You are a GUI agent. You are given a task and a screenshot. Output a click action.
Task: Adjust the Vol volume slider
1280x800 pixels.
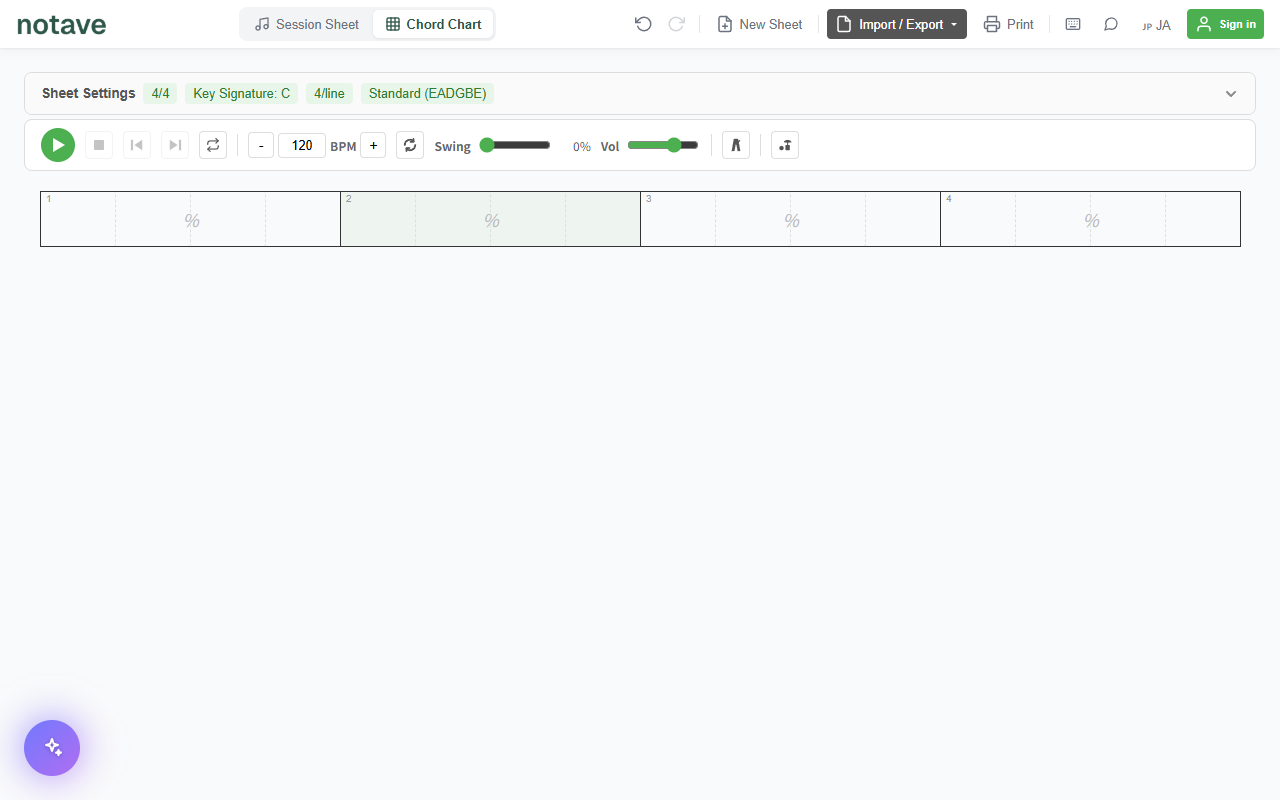[x=663, y=145]
